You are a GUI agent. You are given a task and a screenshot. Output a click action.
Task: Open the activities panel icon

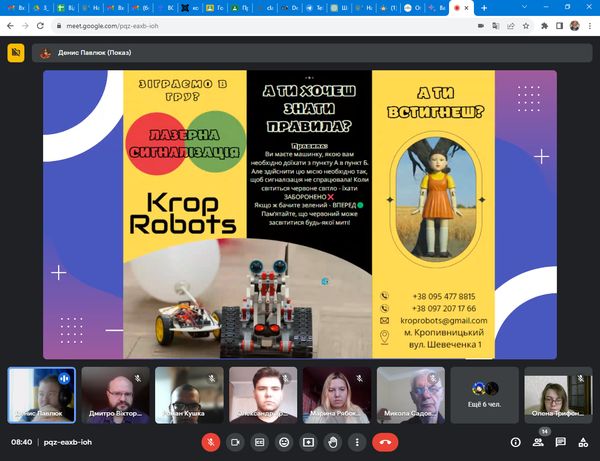tap(582, 441)
